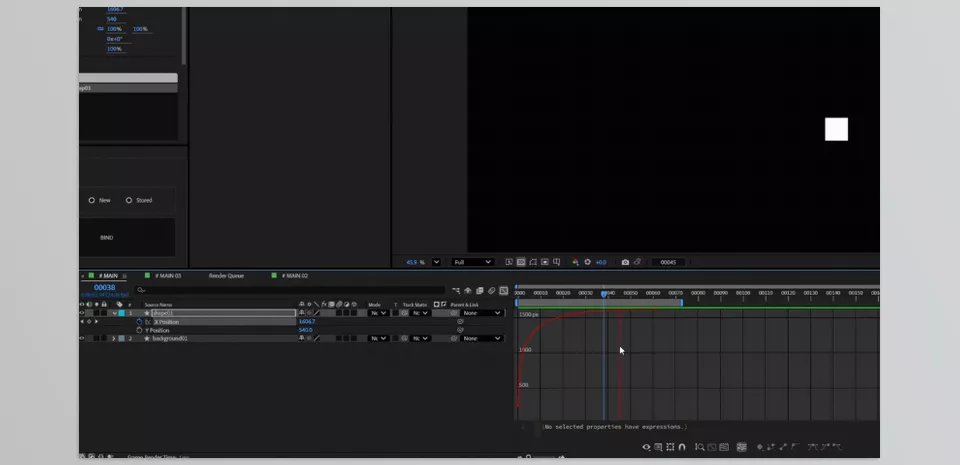Click the Fit all graphs to view icon

[x=724, y=447]
